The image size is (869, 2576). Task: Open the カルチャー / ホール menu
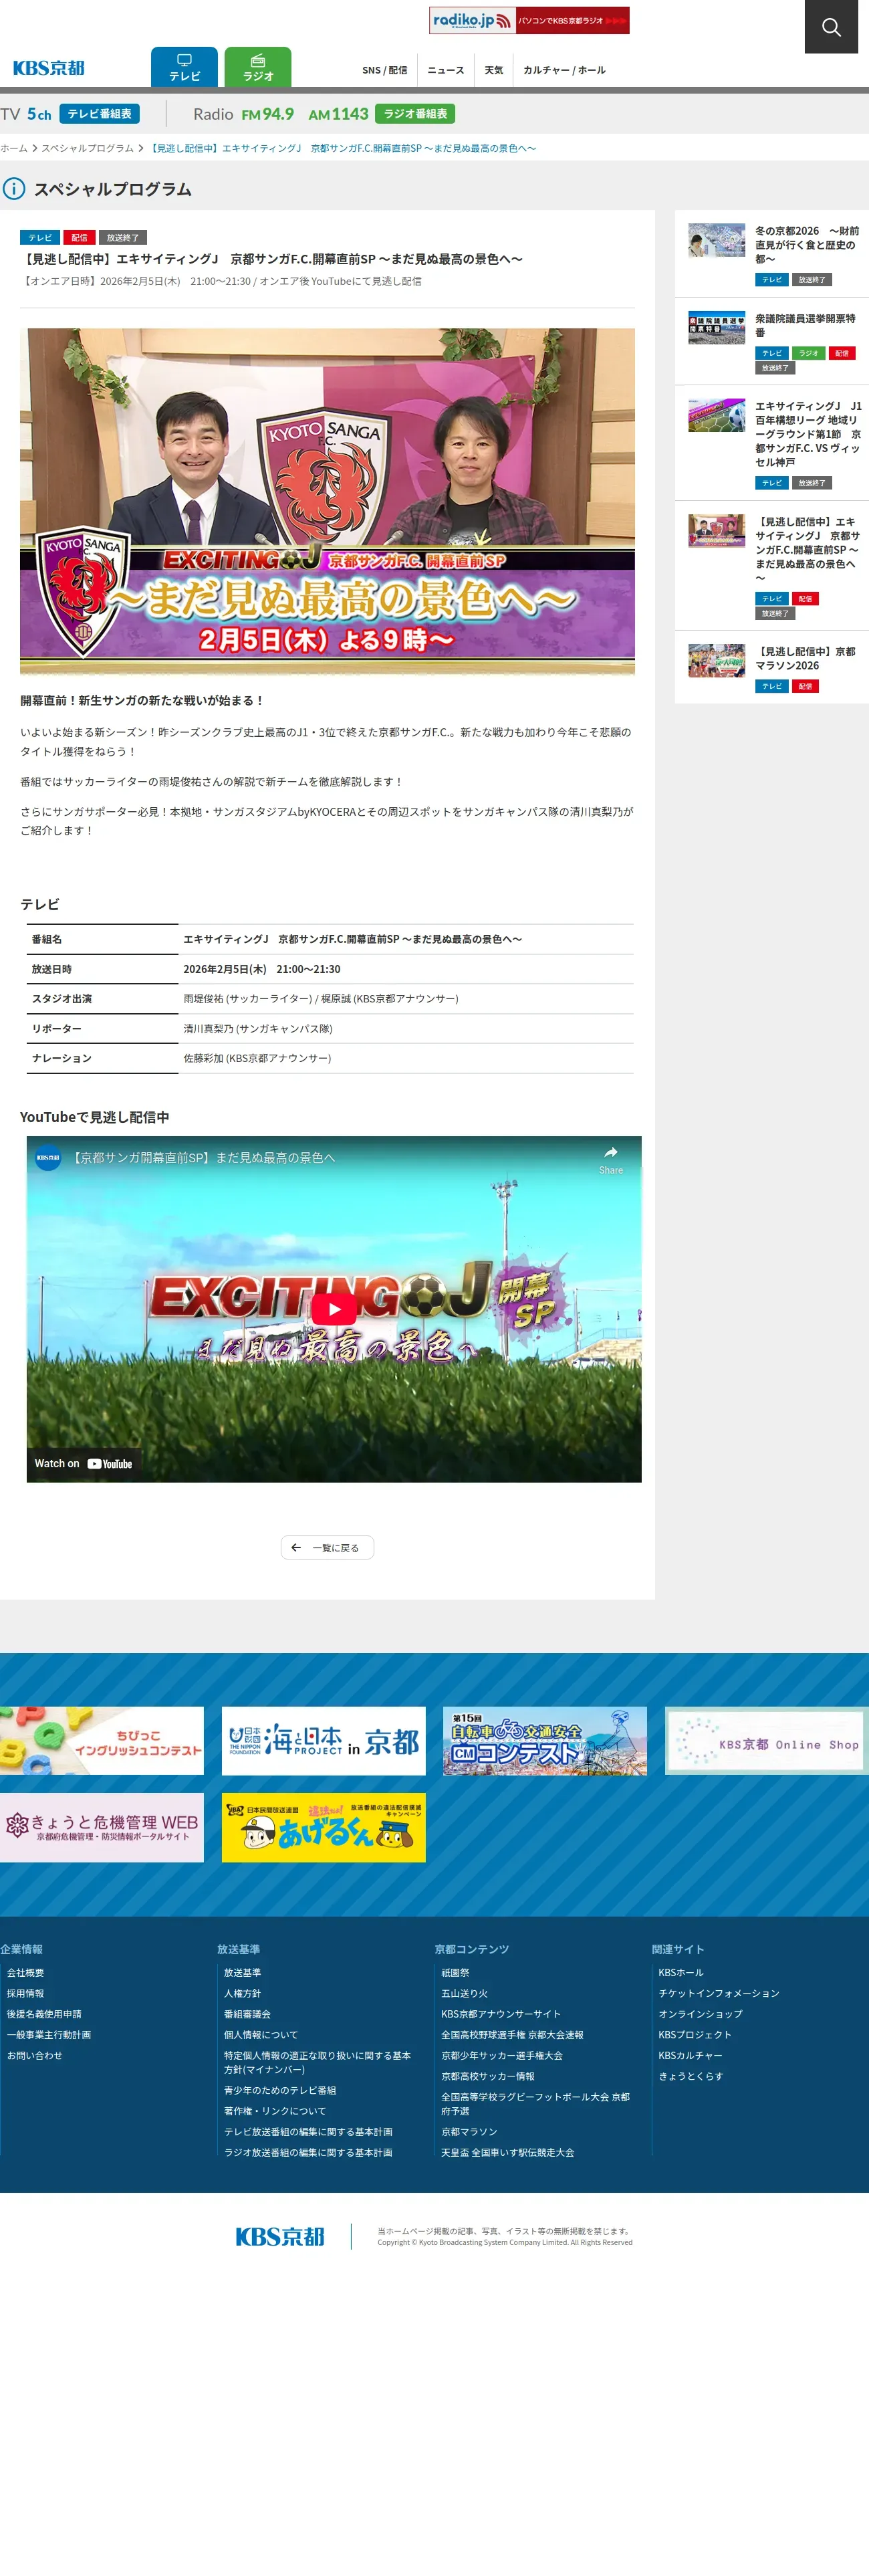point(564,70)
